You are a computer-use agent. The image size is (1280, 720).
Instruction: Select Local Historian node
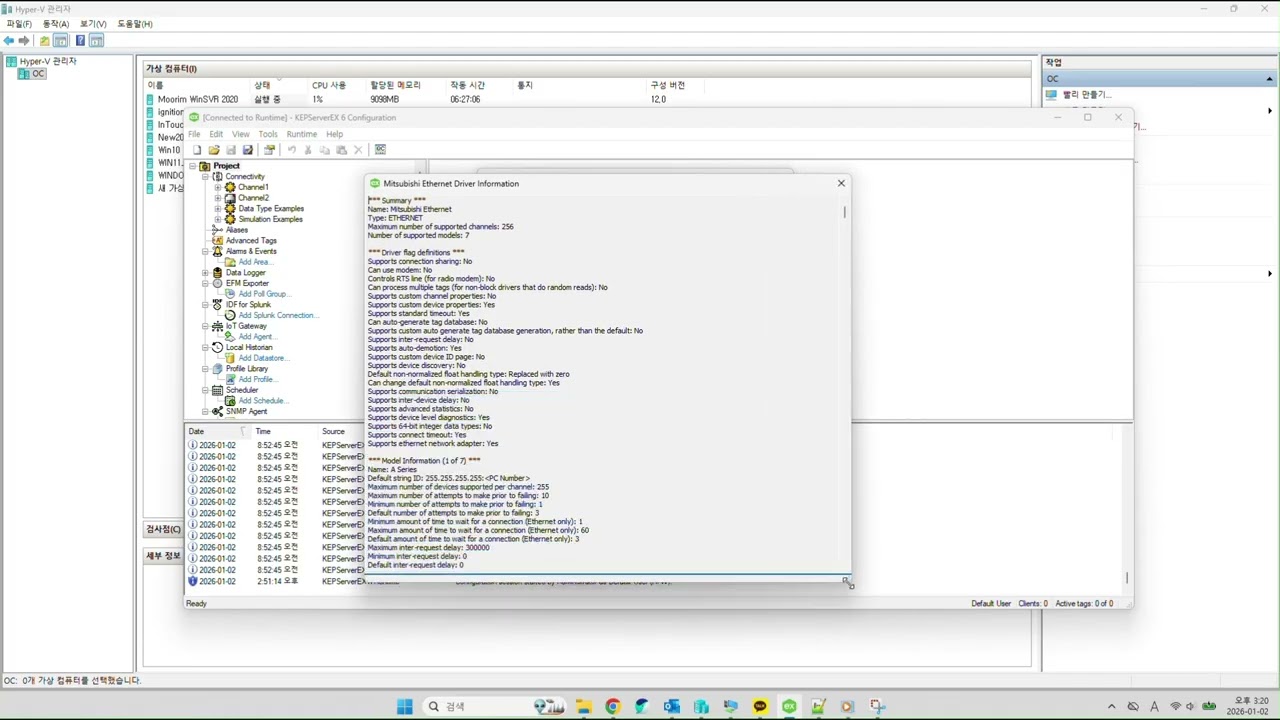point(249,347)
